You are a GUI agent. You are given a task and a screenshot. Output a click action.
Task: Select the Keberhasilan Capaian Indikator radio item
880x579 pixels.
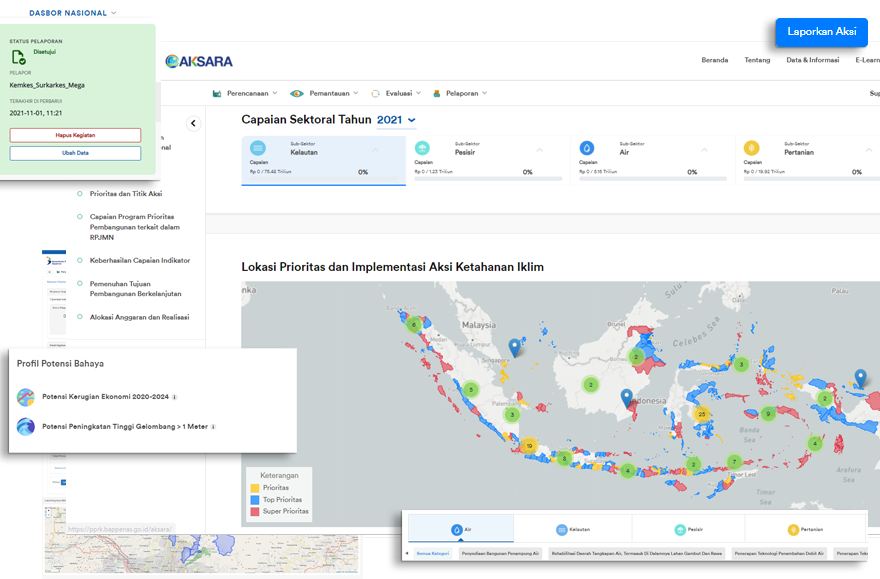pyautogui.click(x=78, y=260)
